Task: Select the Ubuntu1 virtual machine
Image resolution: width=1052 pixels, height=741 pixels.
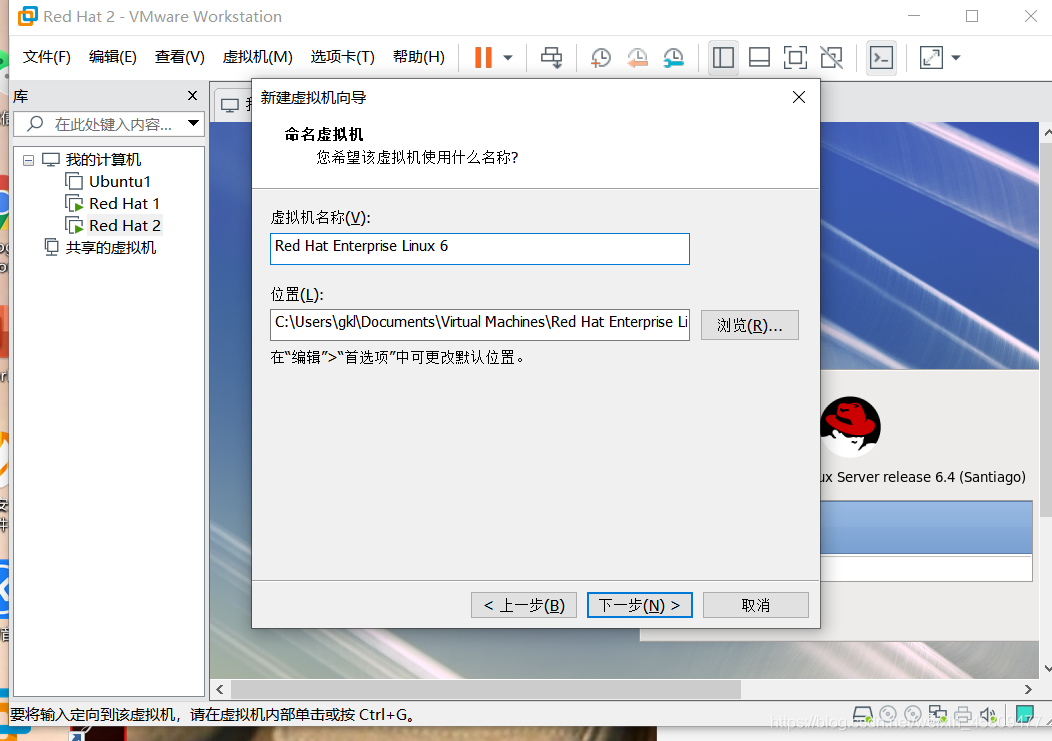Action: pos(119,182)
